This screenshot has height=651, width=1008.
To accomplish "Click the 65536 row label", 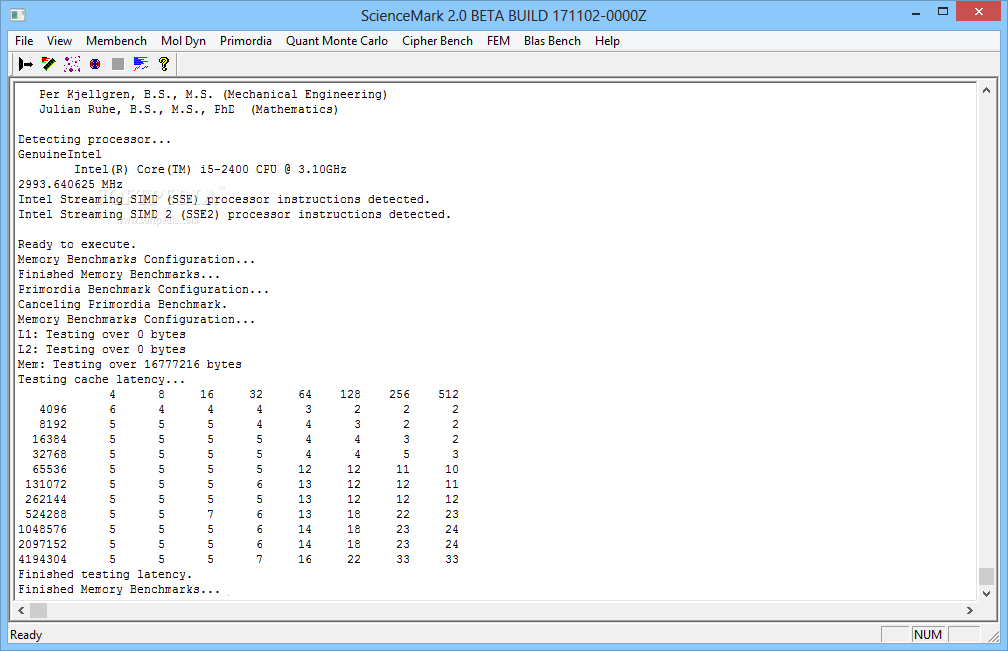I will point(50,469).
